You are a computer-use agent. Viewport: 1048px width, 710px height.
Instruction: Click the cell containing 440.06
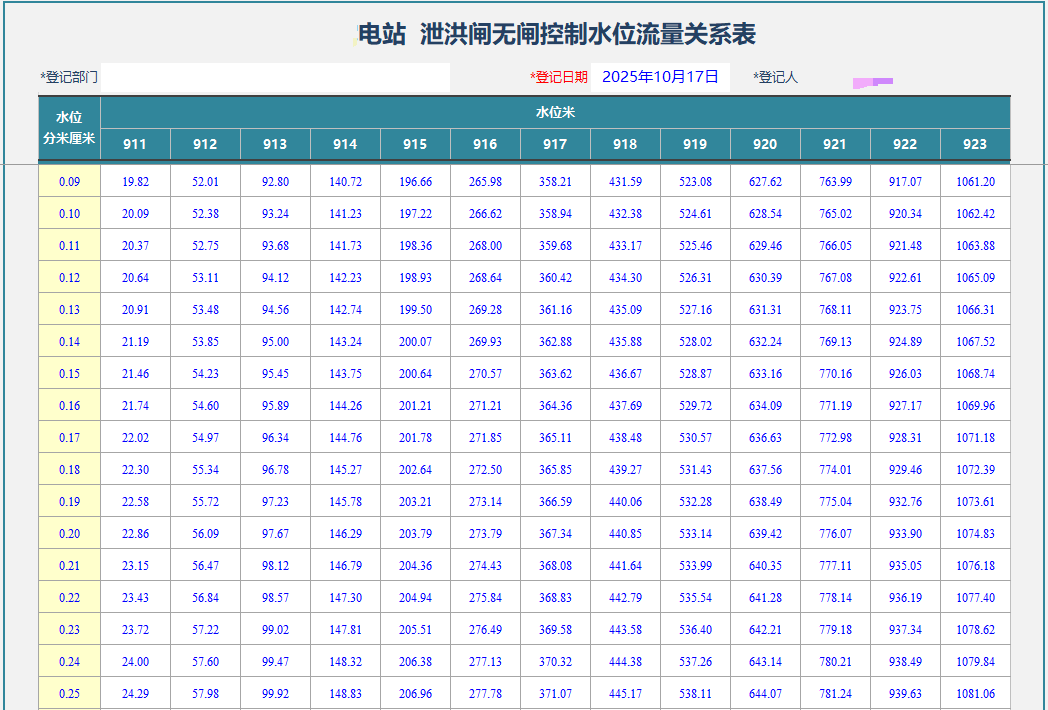pos(625,502)
